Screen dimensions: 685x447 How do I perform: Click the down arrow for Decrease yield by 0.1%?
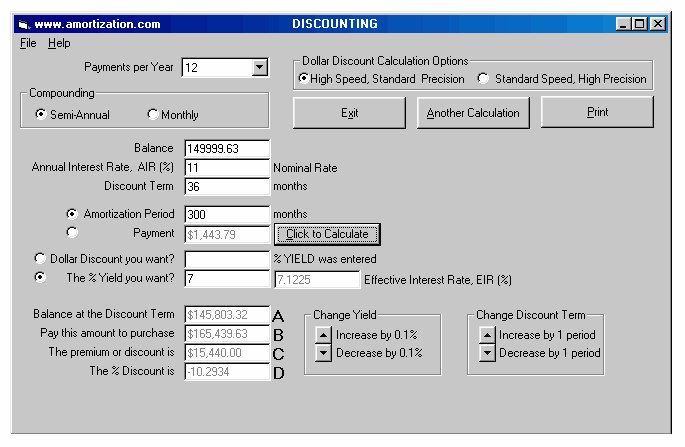(x=323, y=353)
